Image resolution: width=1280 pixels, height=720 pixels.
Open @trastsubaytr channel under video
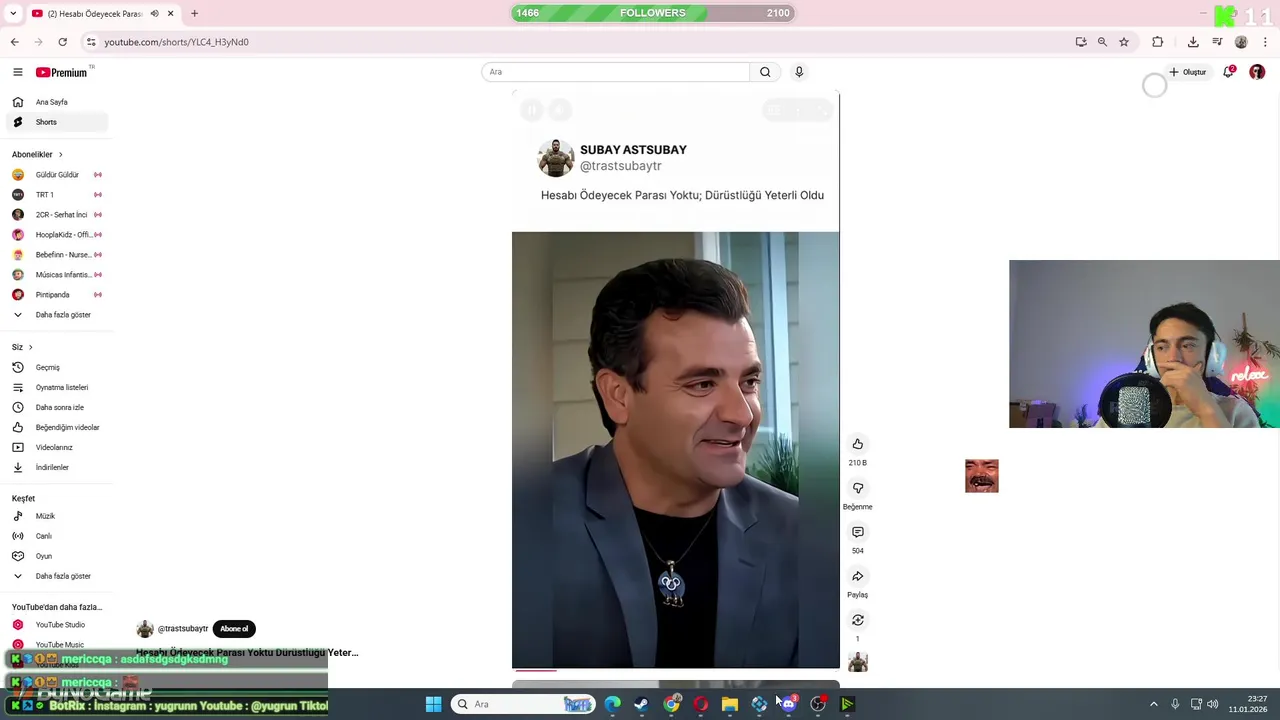tap(183, 629)
